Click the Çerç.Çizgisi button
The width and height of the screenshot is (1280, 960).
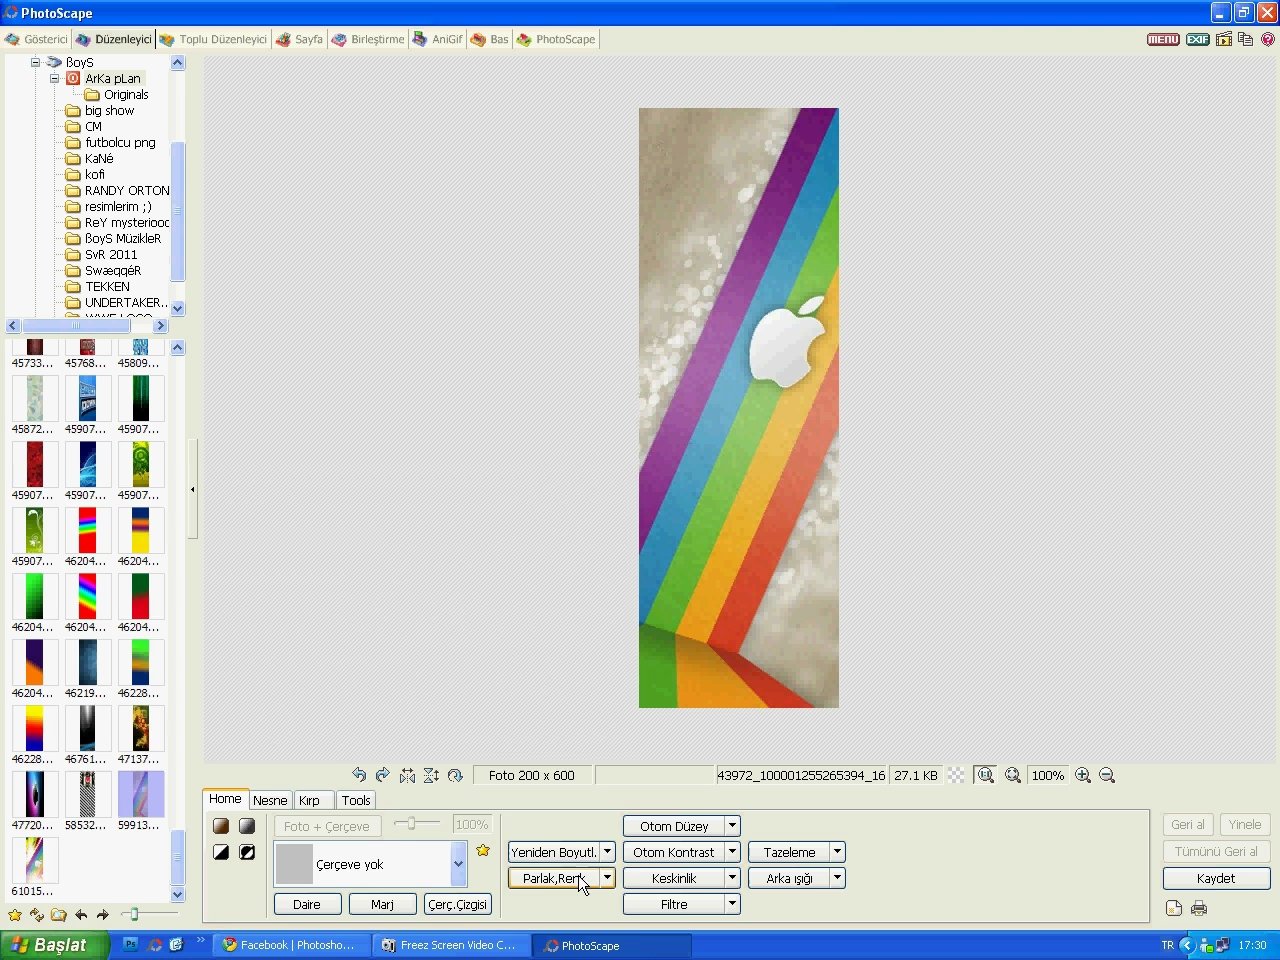click(458, 904)
